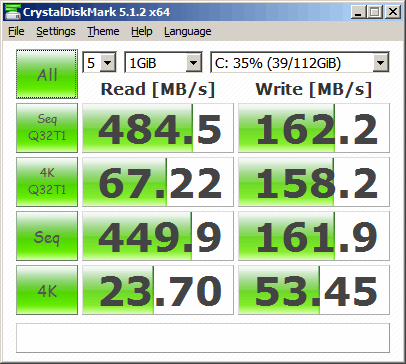Open the Help menu

coord(142,31)
